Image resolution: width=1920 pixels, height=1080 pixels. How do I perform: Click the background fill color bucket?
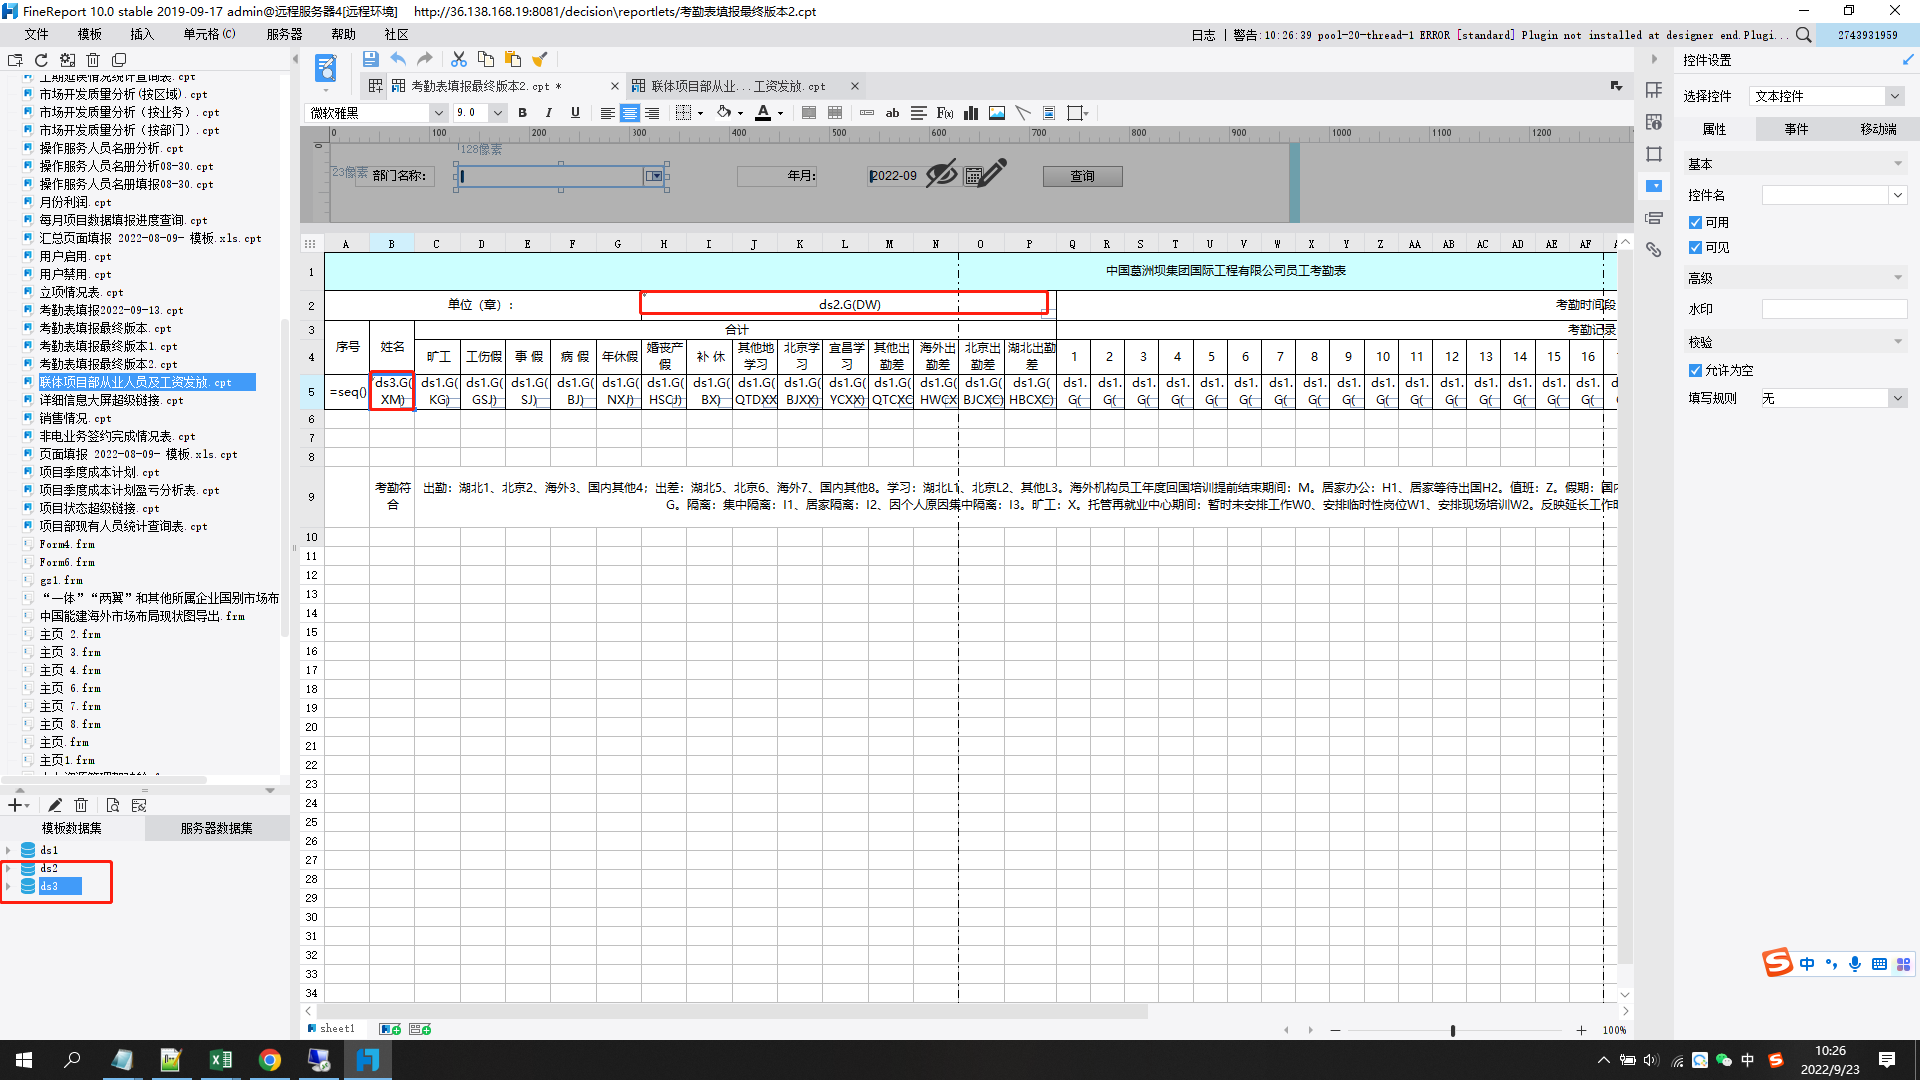pyautogui.click(x=724, y=113)
